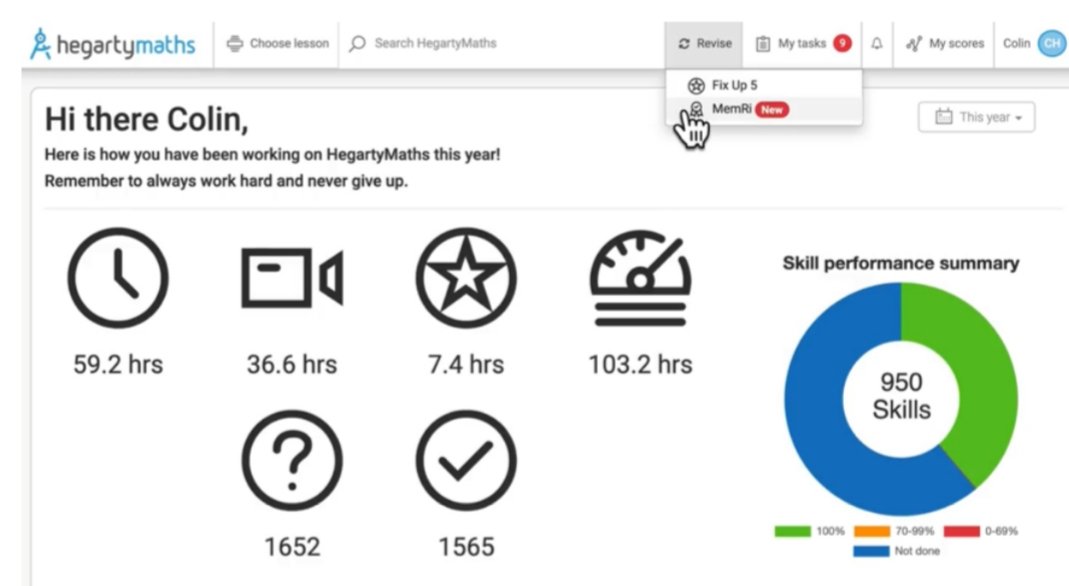The height and width of the screenshot is (586, 1069).
Task: Select Fix Up 5 from Revise menu
Action: click(x=764, y=85)
